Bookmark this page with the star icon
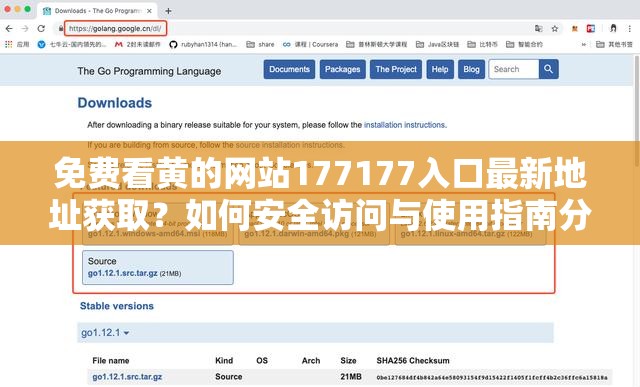640x387 pixels. [555, 29]
